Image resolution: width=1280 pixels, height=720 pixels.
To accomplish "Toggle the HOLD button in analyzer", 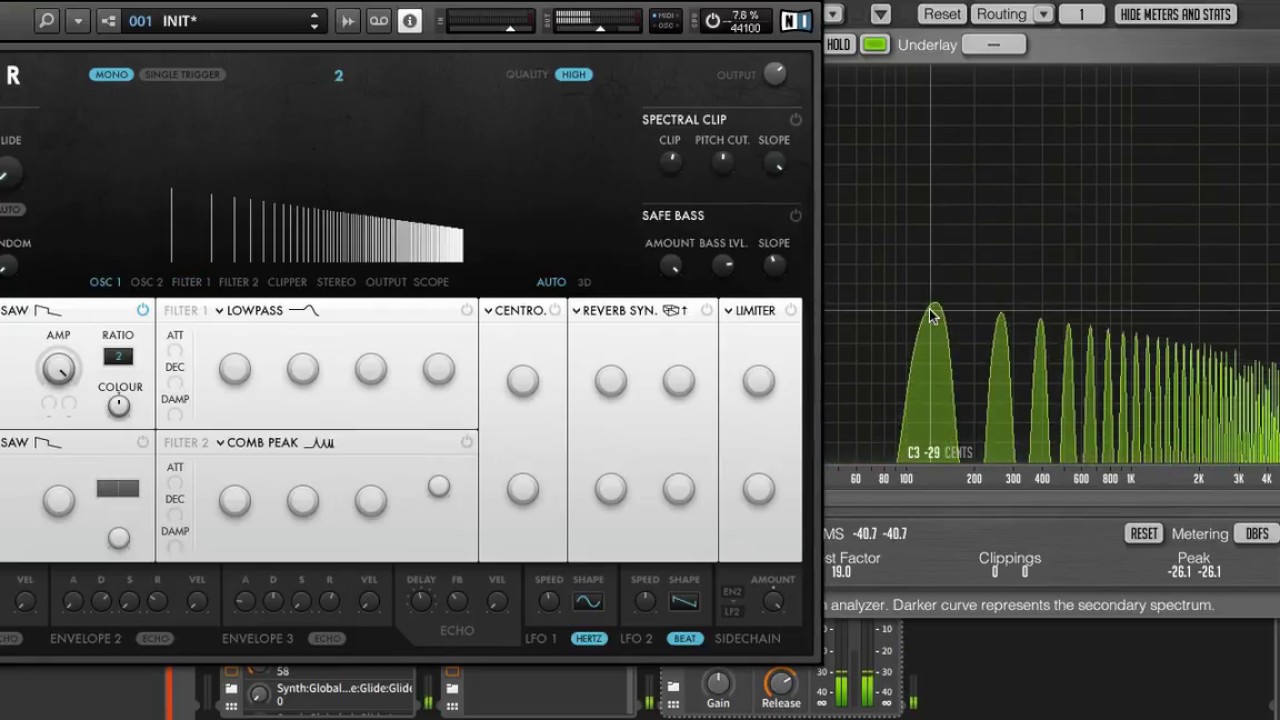I will (839, 45).
